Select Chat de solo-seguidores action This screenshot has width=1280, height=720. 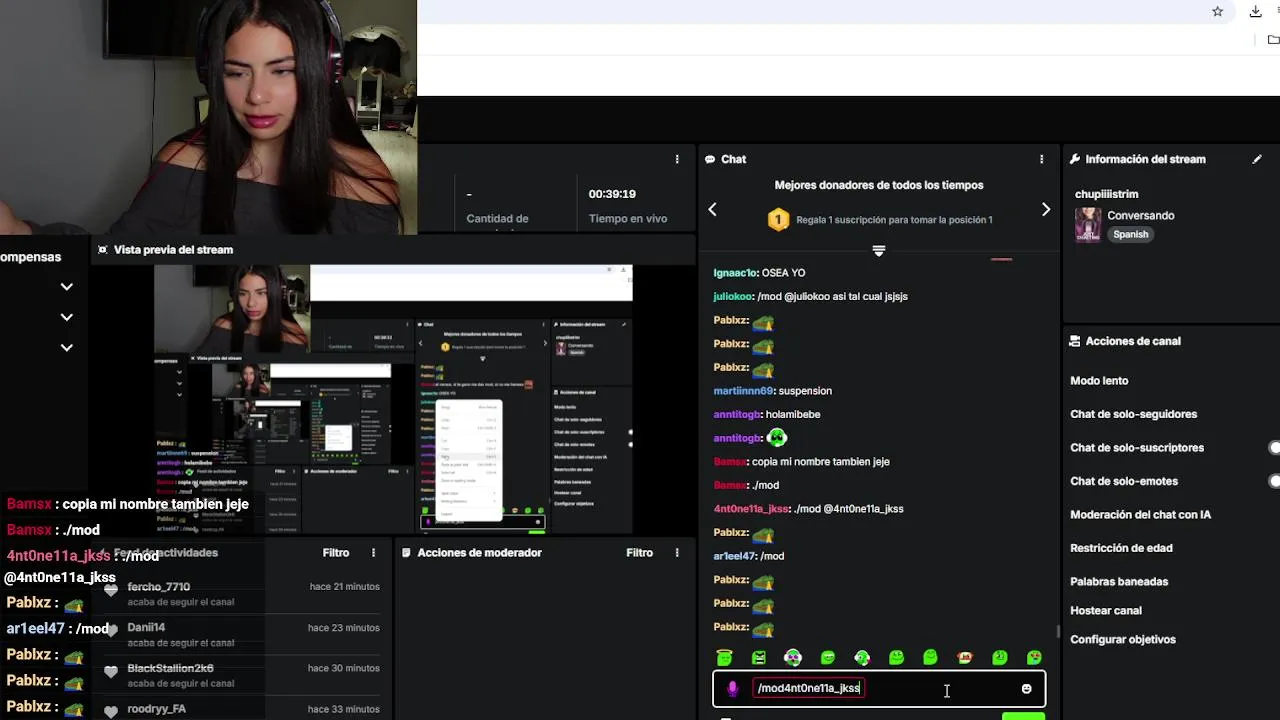[1133, 414]
